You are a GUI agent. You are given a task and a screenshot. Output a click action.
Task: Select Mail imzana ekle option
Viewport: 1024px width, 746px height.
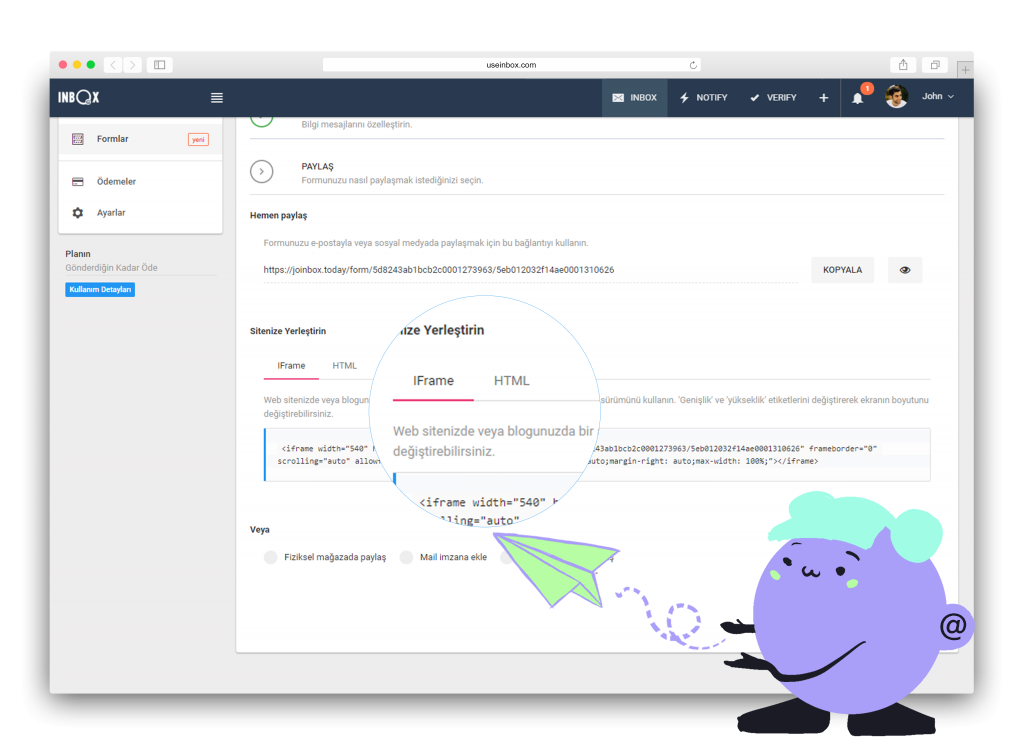tap(444, 557)
